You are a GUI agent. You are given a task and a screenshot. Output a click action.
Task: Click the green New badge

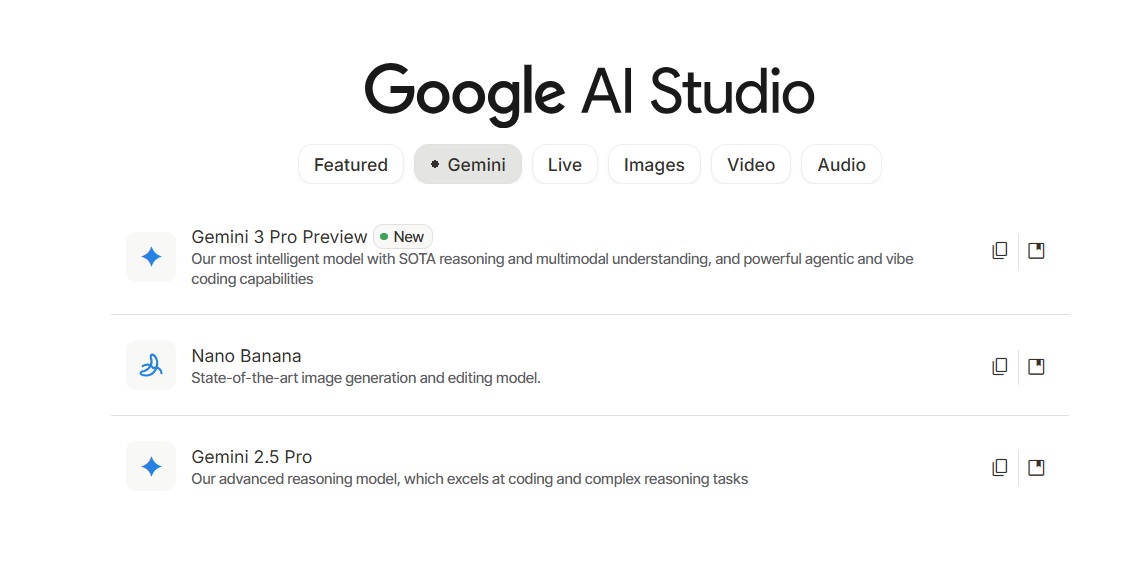(403, 237)
